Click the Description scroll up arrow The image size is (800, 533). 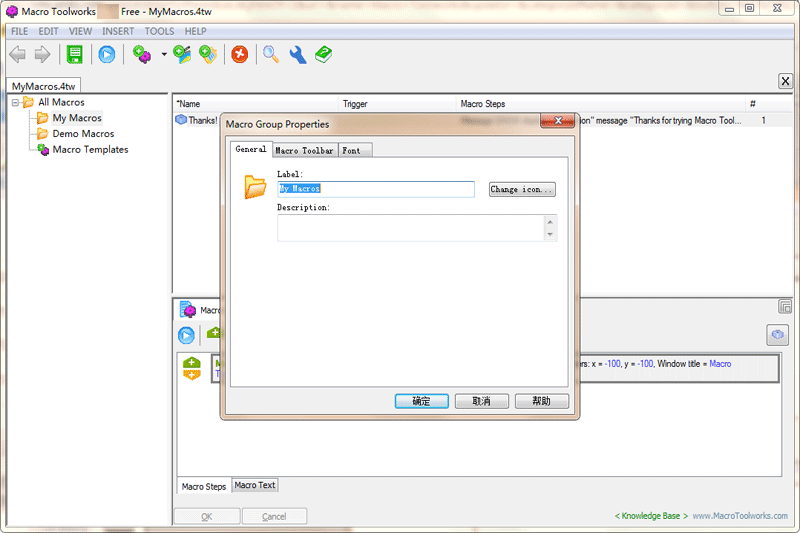point(550,222)
